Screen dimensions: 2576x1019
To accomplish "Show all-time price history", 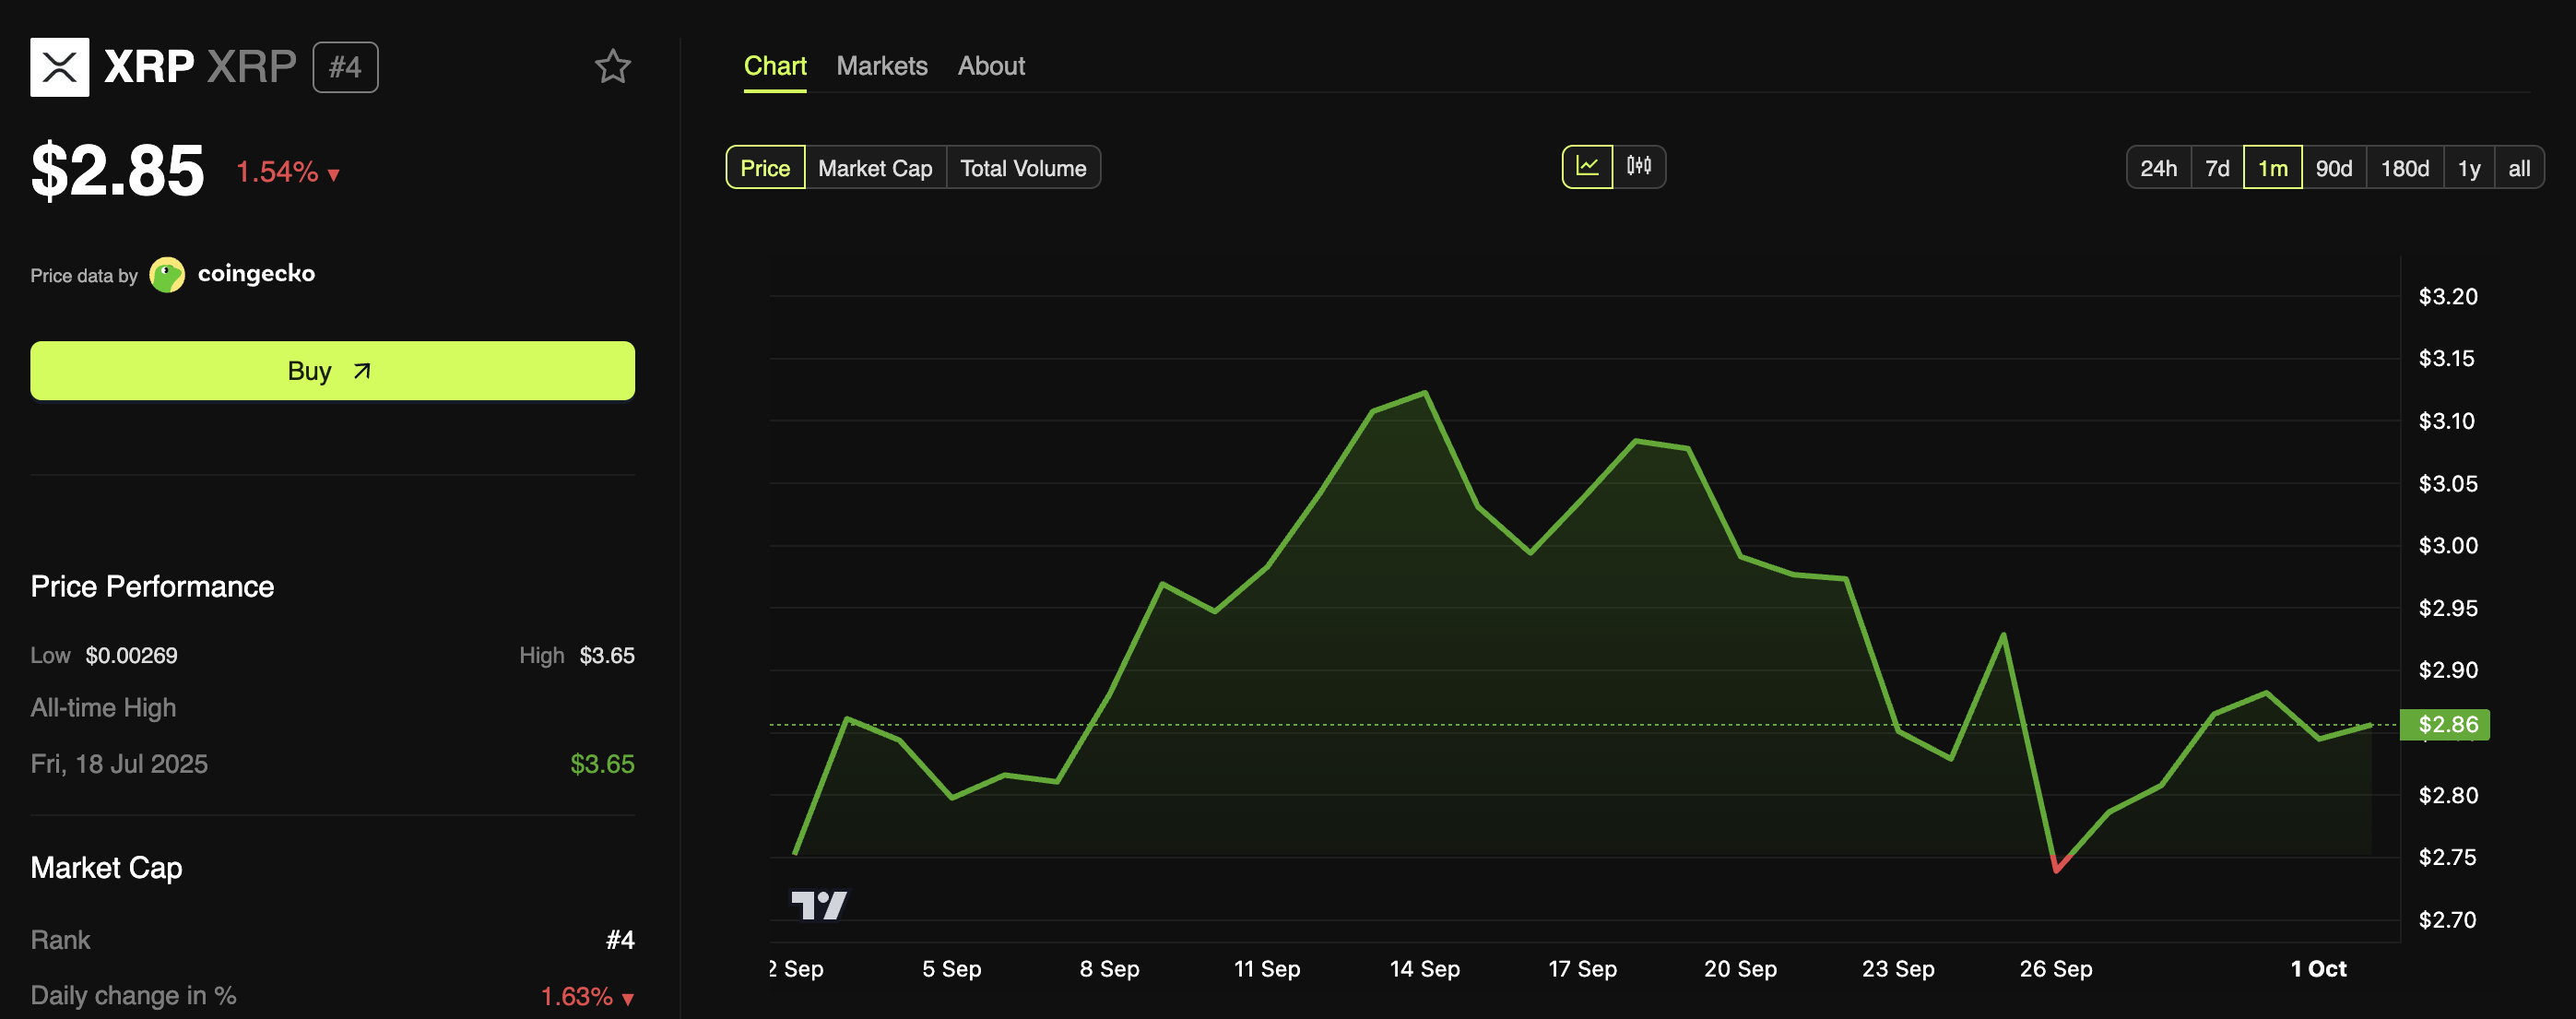I will [2518, 168].
